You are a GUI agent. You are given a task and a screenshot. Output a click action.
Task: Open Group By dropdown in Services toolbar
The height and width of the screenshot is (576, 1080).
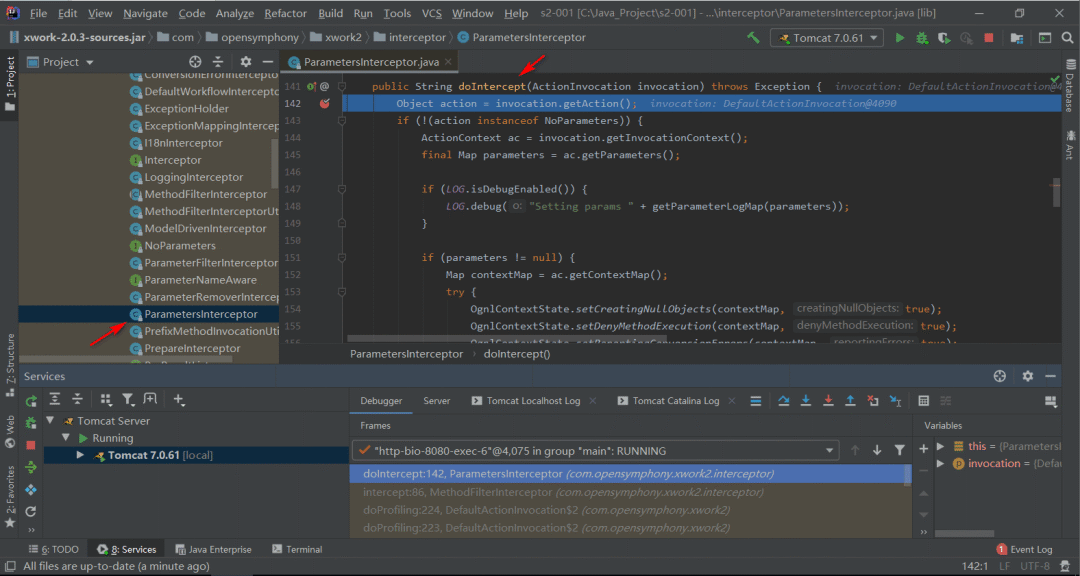(x=105, y=399)
